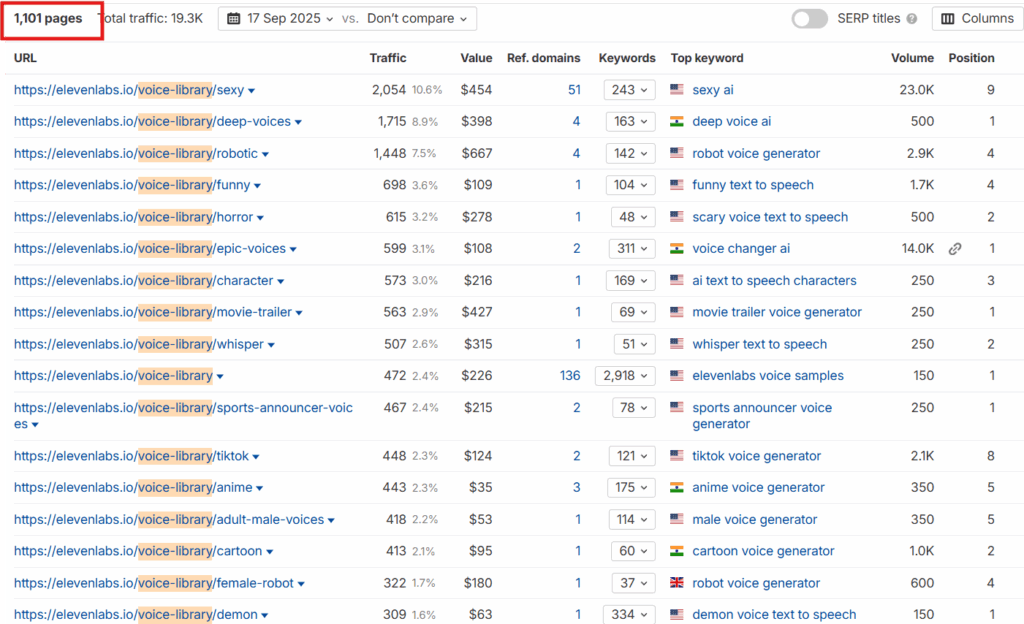Image resolution: width=1024 pixels, height=624 pixels.
Task: Sort by Ref. domains column header
Action: pos(543,58)
